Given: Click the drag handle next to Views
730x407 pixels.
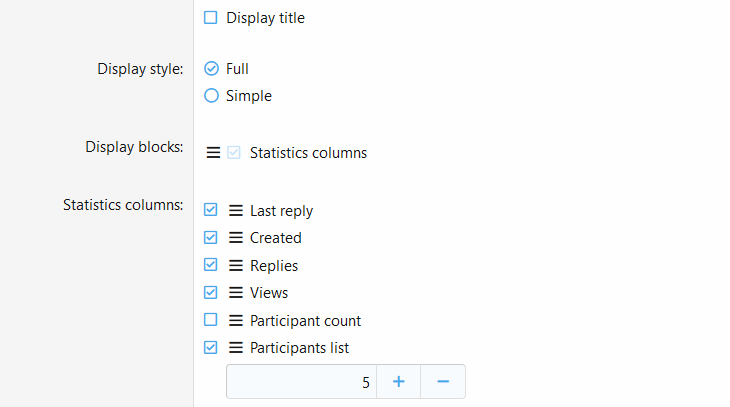Looking at the screenshot, I should click(x=236, y=292).
